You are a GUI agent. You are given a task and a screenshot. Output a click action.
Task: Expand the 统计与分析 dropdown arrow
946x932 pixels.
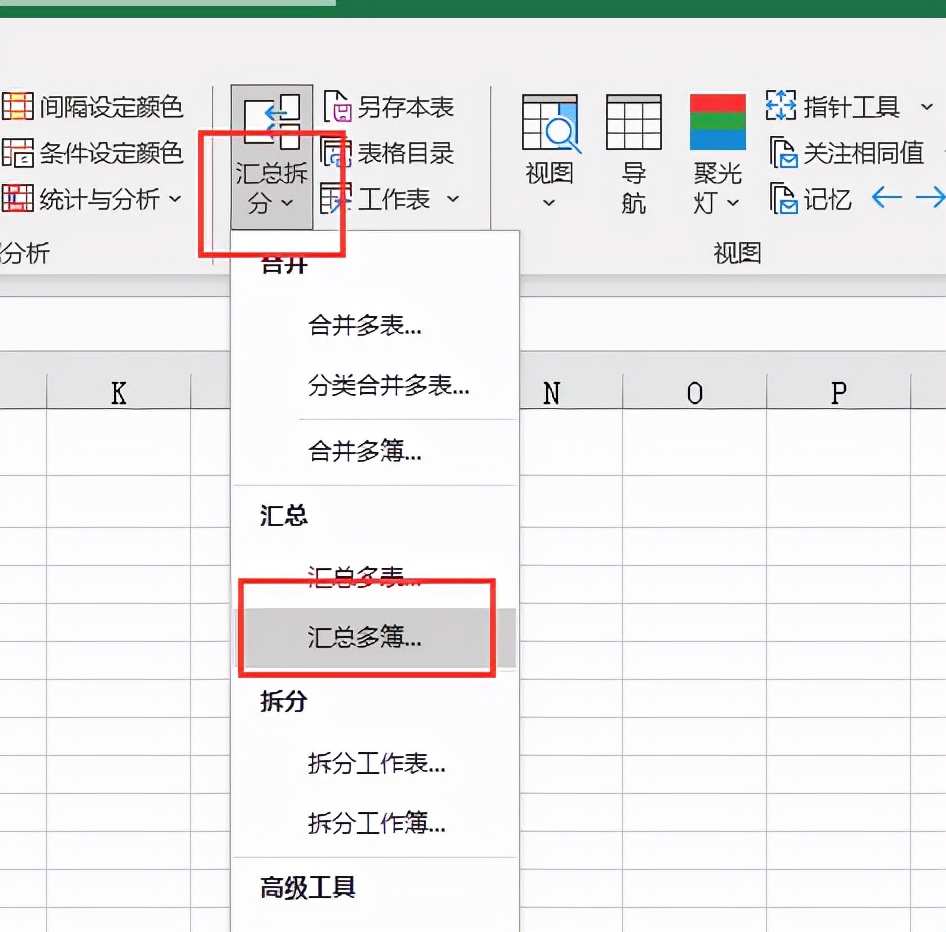click(175, 199)
